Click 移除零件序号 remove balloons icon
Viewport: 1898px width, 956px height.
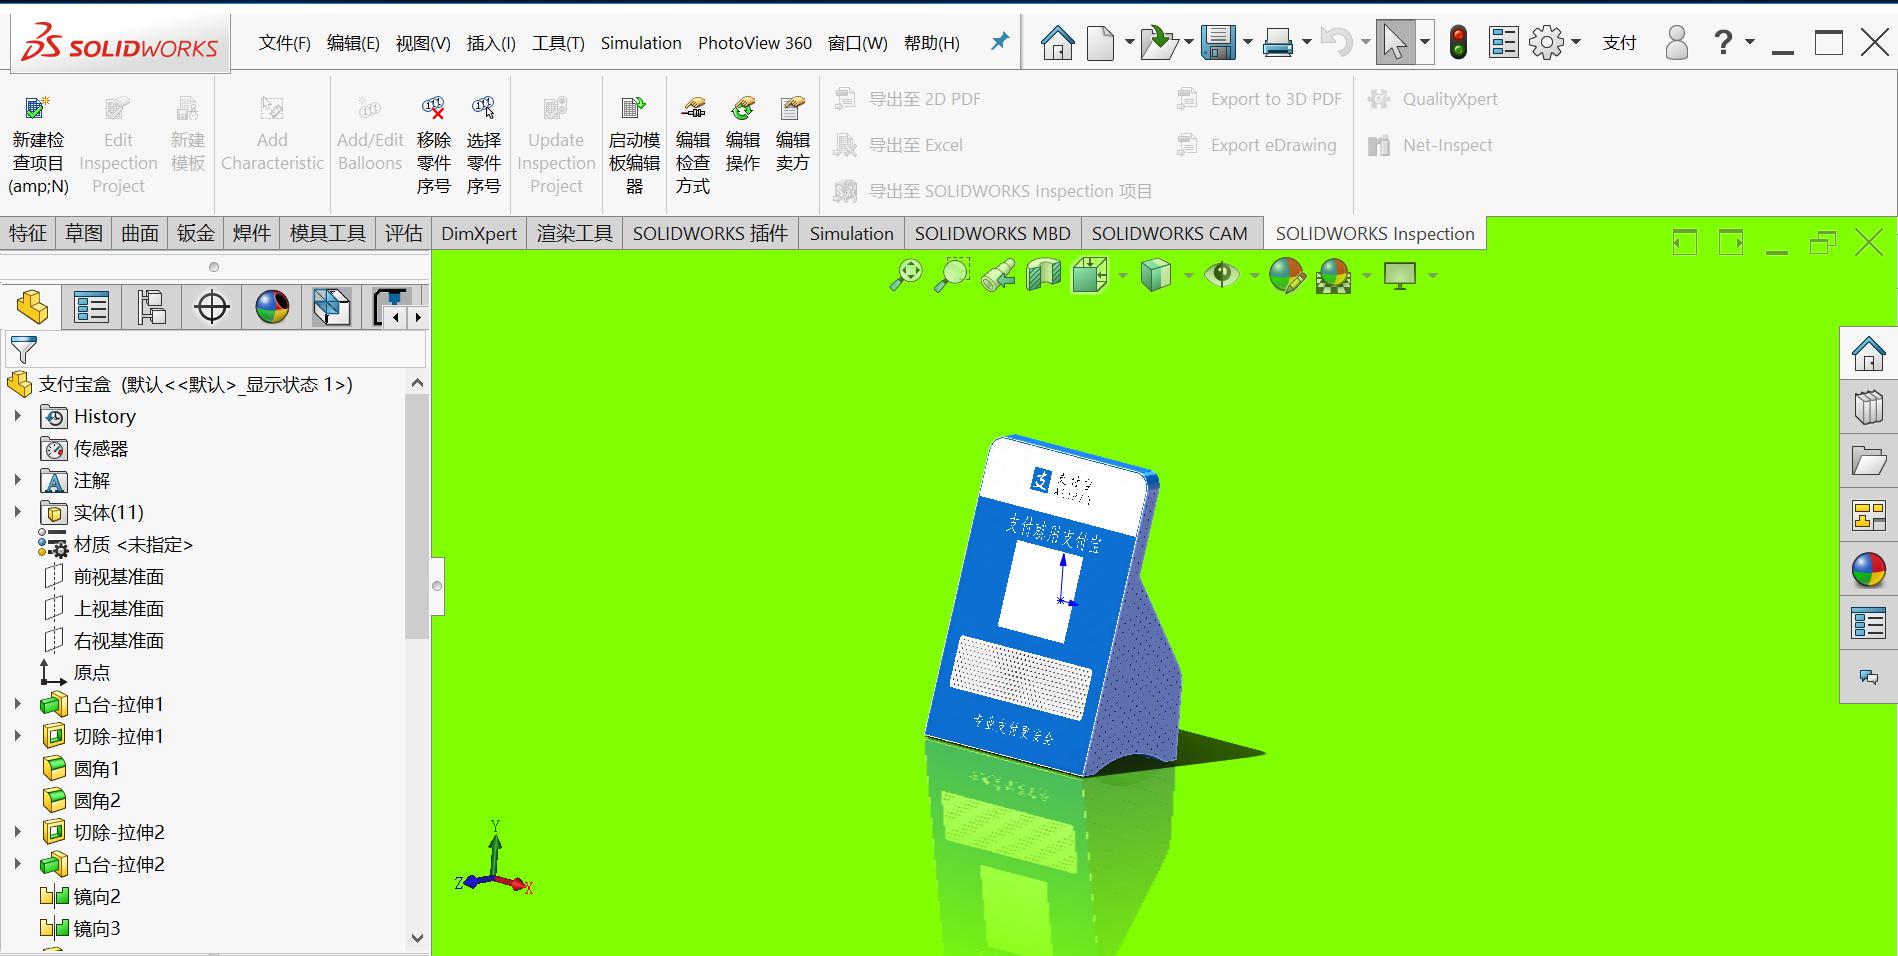pos(434,145)
